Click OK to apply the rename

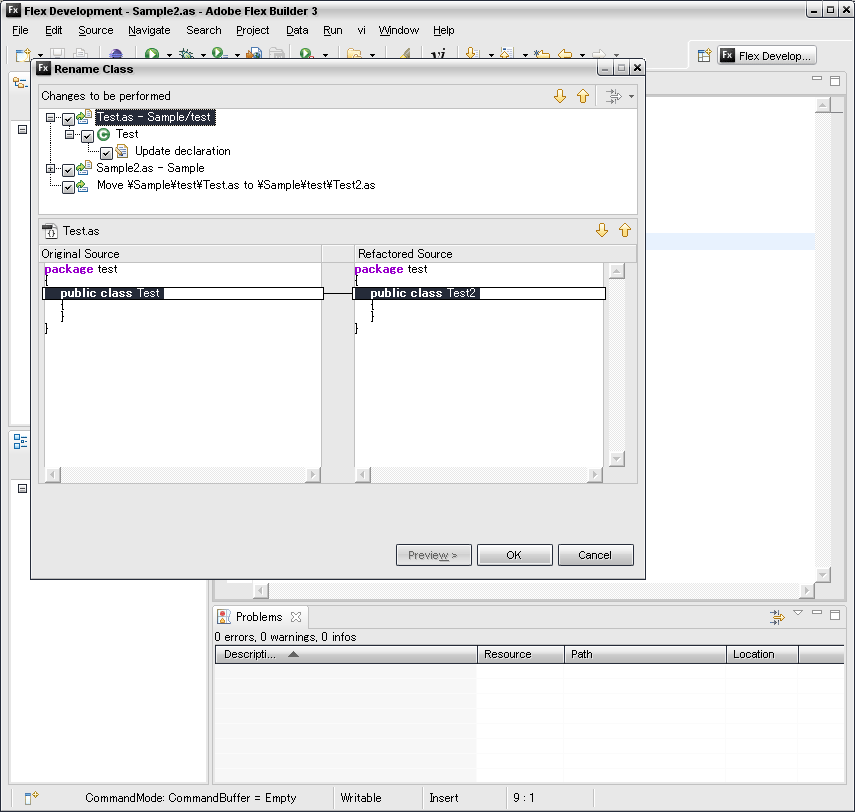coord(514,555)
